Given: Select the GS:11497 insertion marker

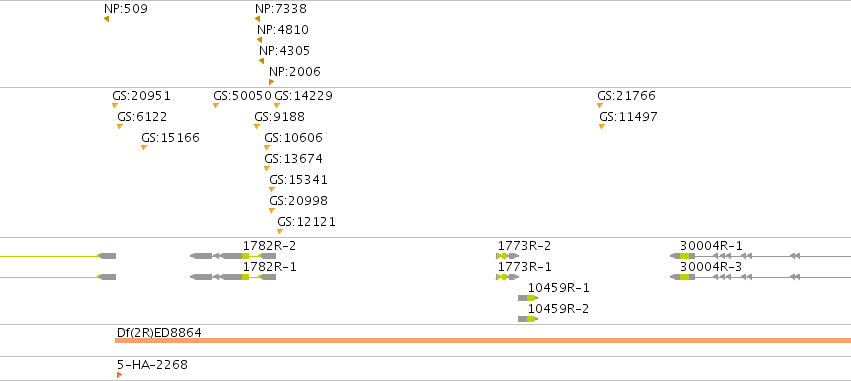Looking at the screenshot, I should (x=602, y=126).
